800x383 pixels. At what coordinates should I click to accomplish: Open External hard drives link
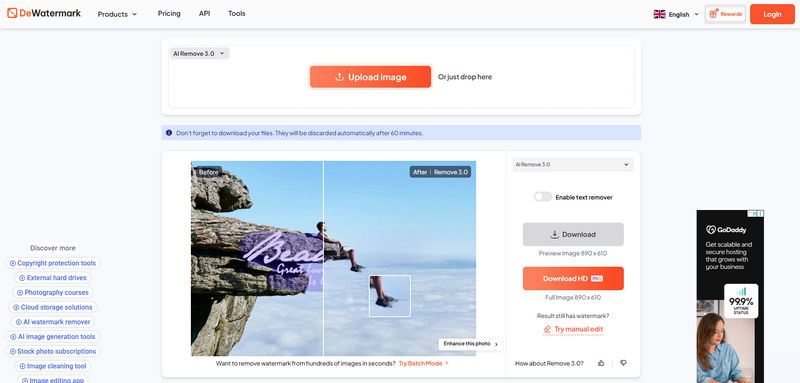pyautogui.click(x=53, y=278)
